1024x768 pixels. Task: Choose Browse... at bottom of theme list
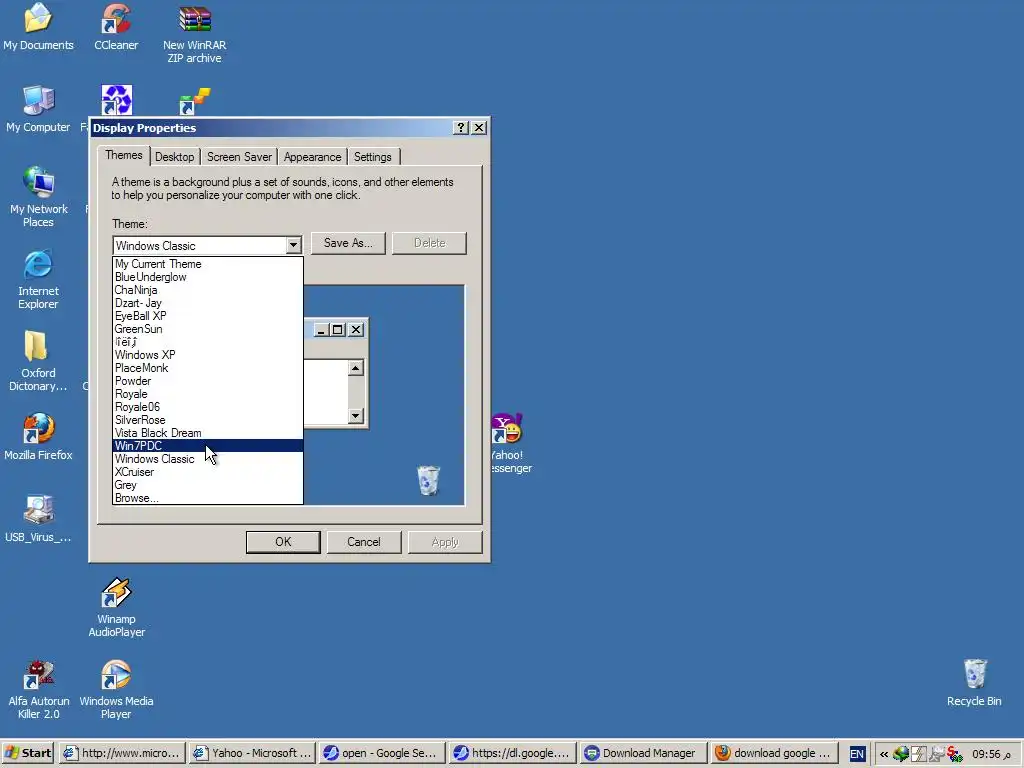208,498
